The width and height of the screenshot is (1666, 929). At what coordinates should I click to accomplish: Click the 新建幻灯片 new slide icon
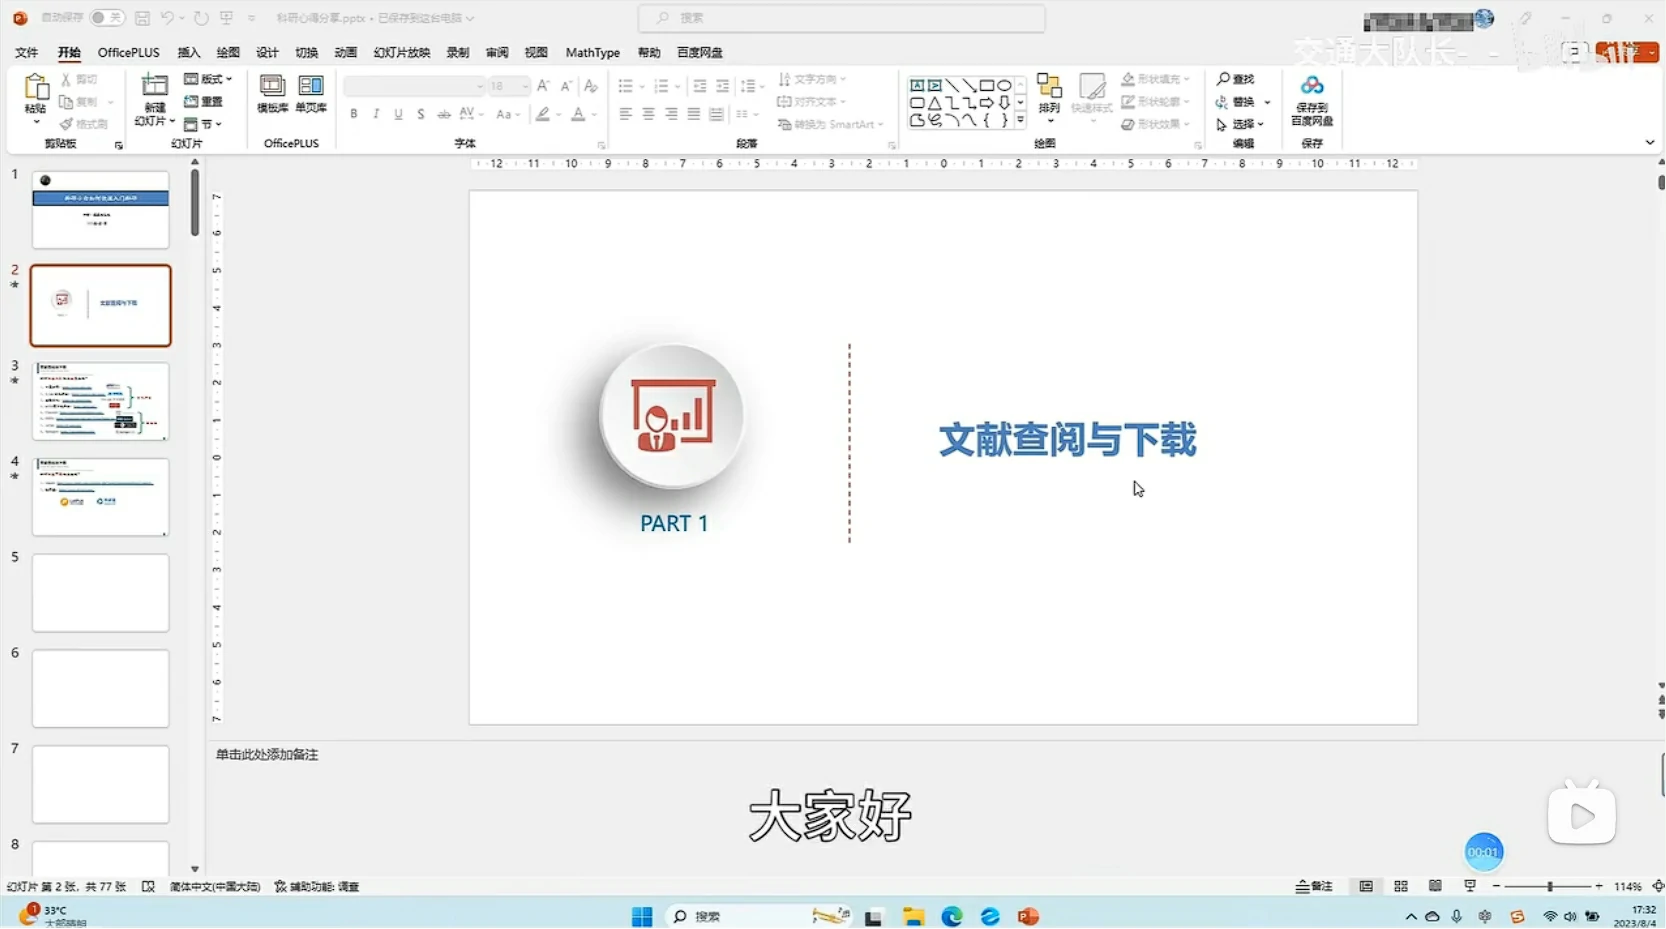155,88
